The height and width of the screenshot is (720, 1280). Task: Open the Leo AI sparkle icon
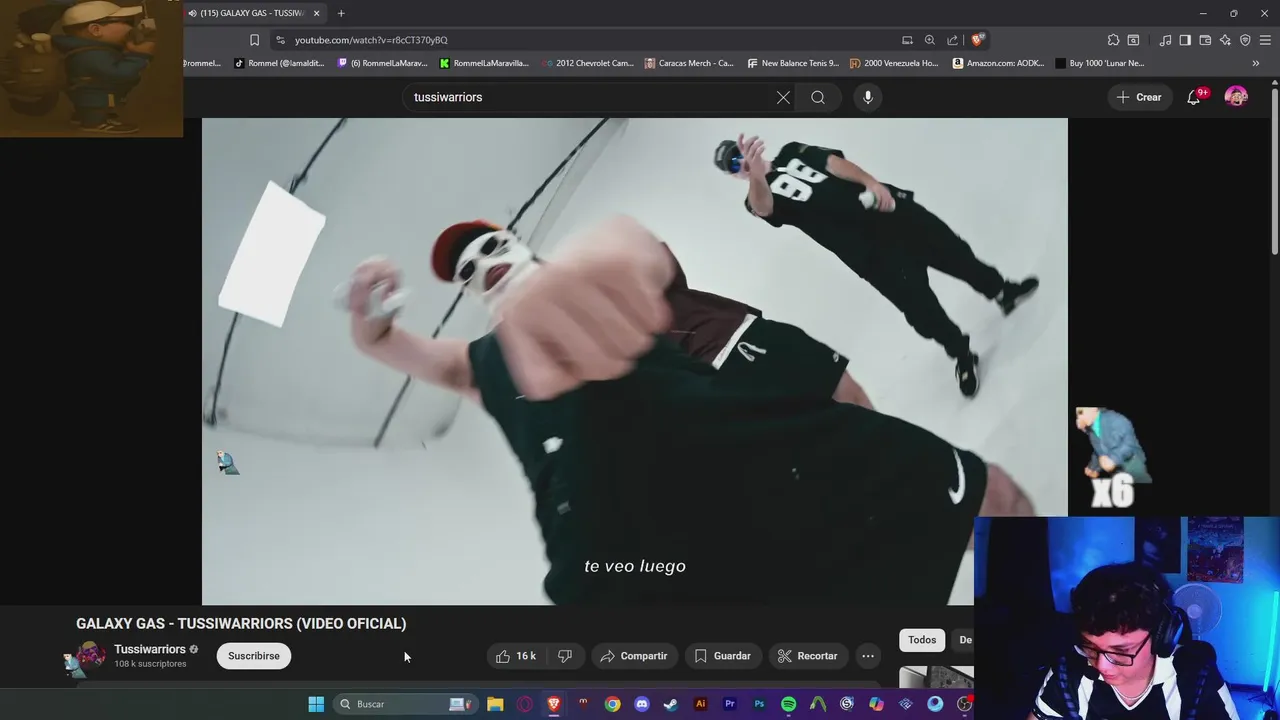(1225, 40)
